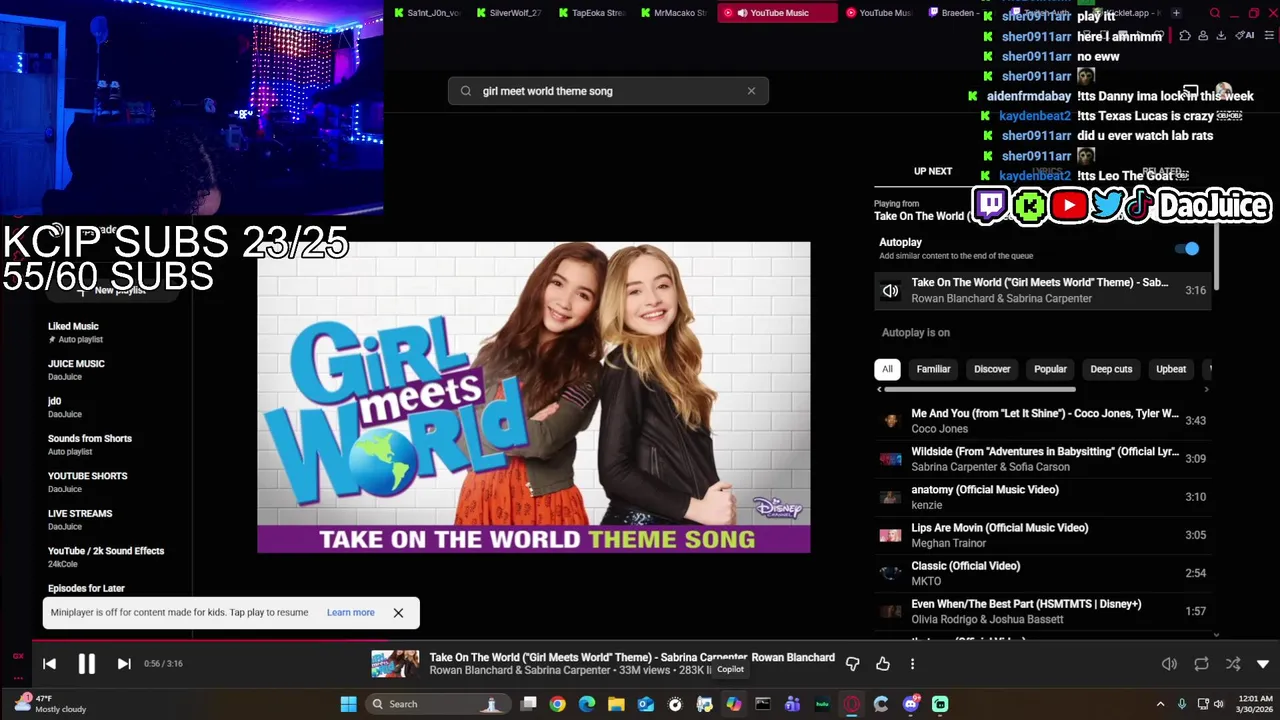The height and width of the screenshot is (720, 1280).
Task: Open the Learn more link in notification
Action: [350, 613]
